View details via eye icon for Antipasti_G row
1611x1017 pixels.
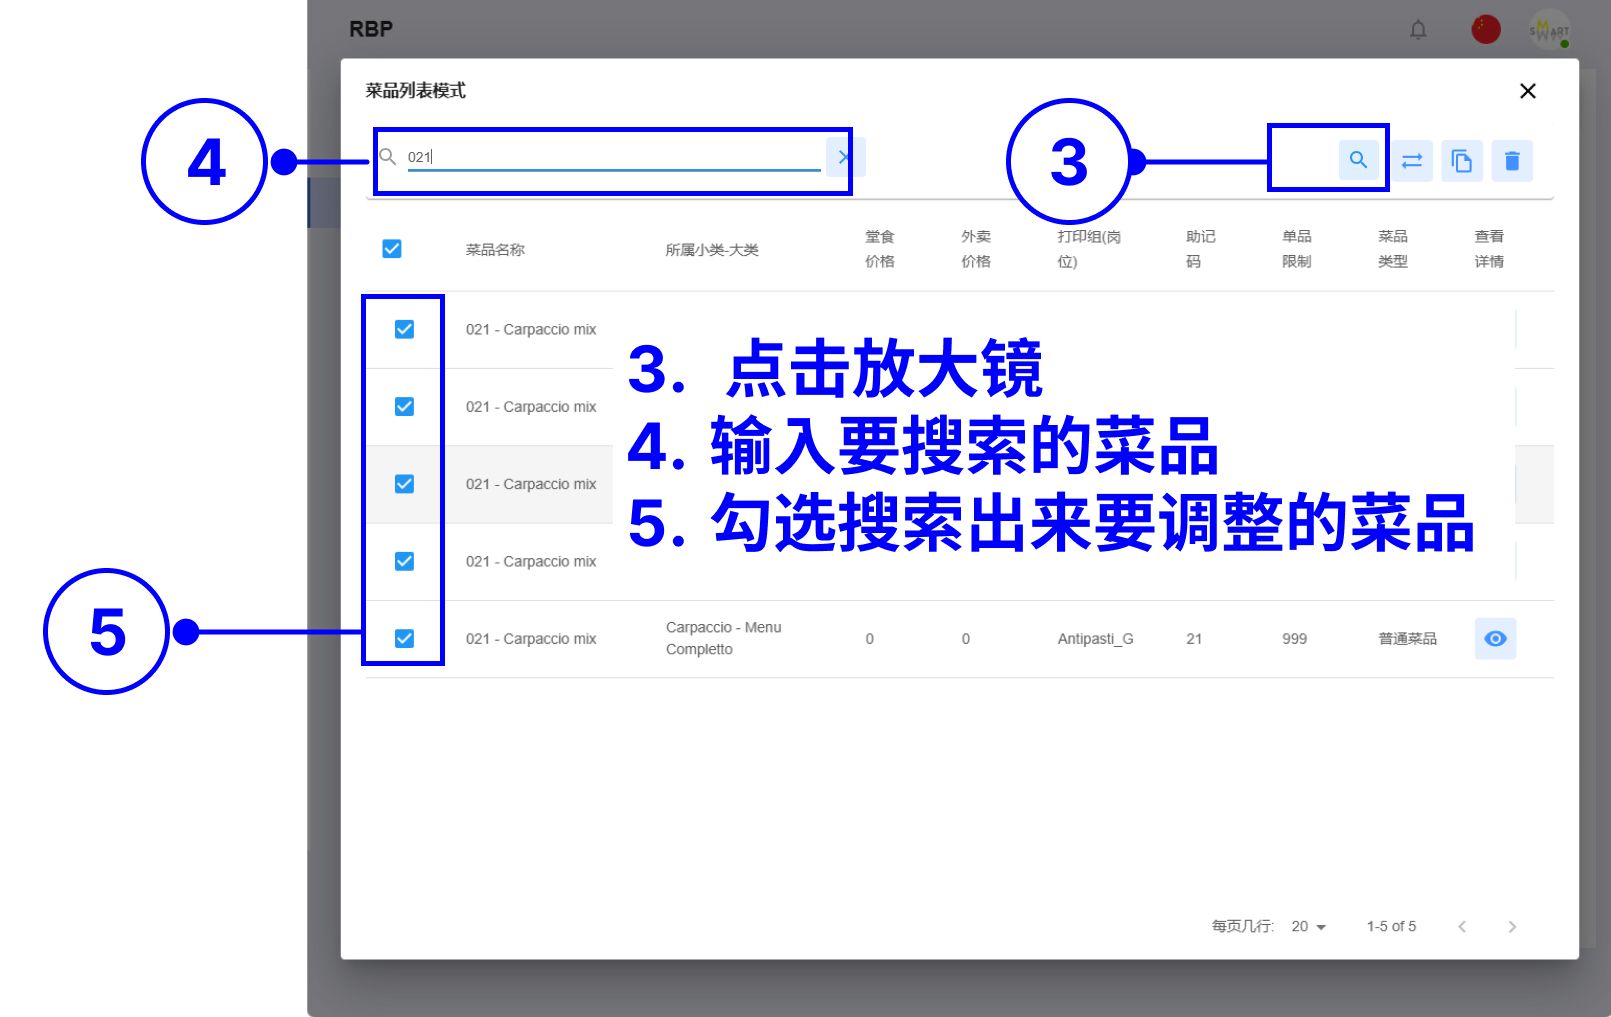tap(1495, 639)
